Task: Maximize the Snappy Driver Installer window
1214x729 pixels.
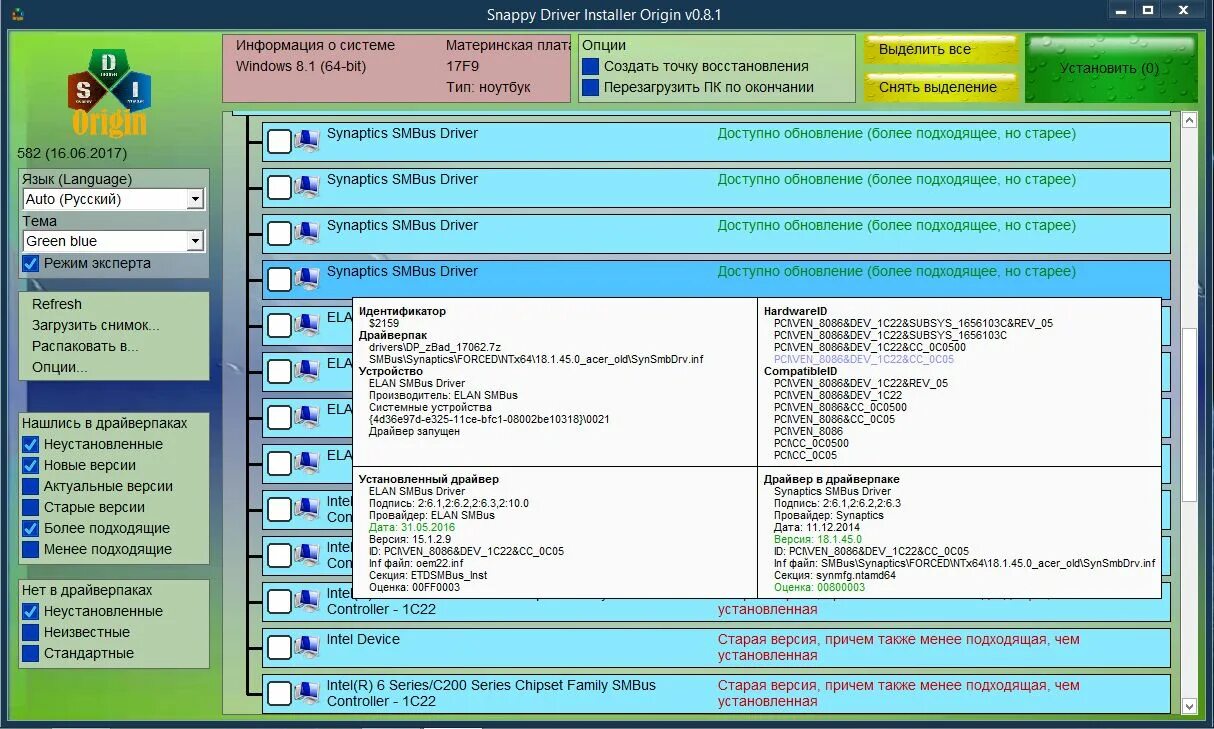Action: pyautogui.click(x=1148, y=10)
